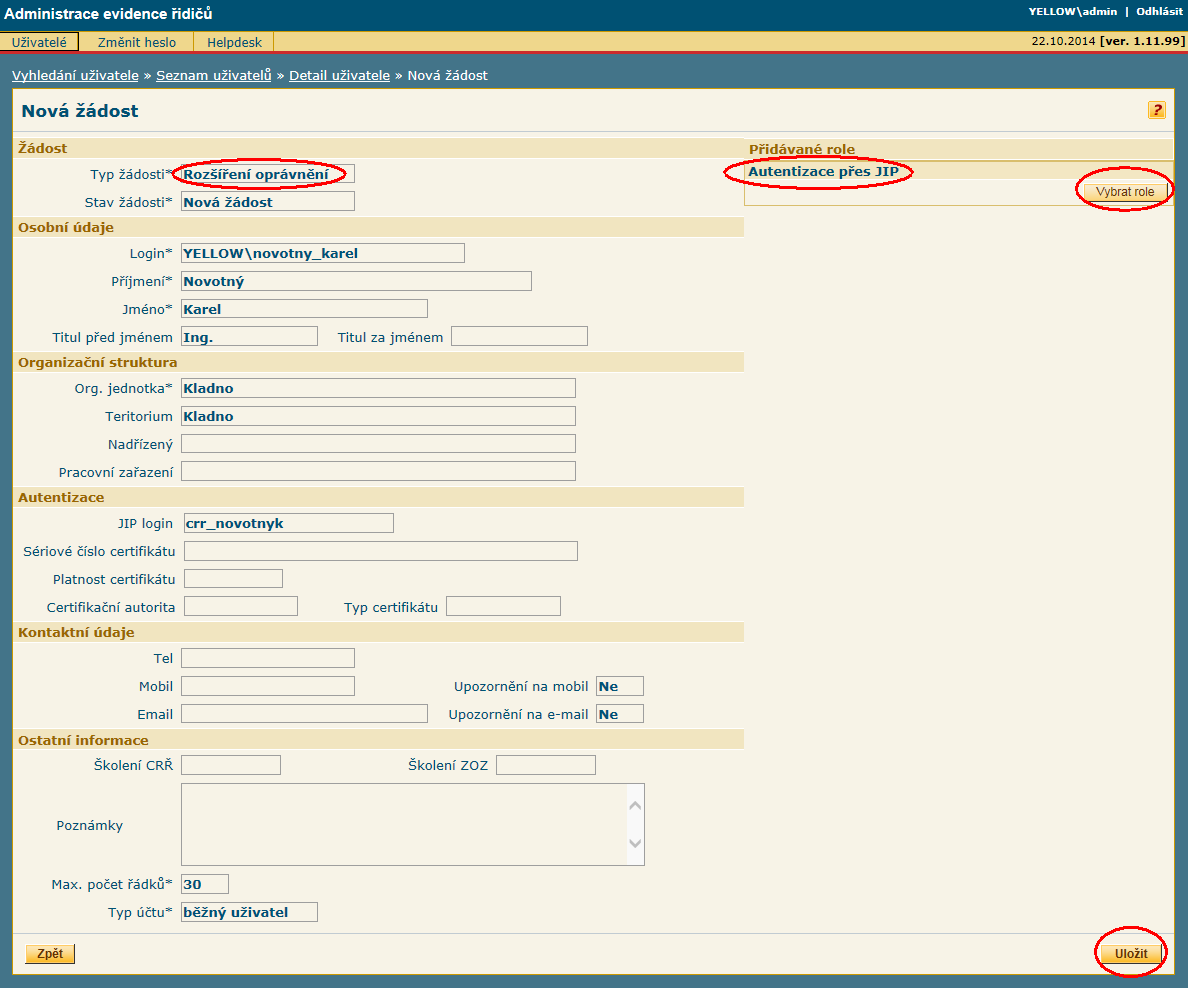Click the JIP login field crr_novotnyk
Screen dimensions: 1188x988
coord(289,523)
